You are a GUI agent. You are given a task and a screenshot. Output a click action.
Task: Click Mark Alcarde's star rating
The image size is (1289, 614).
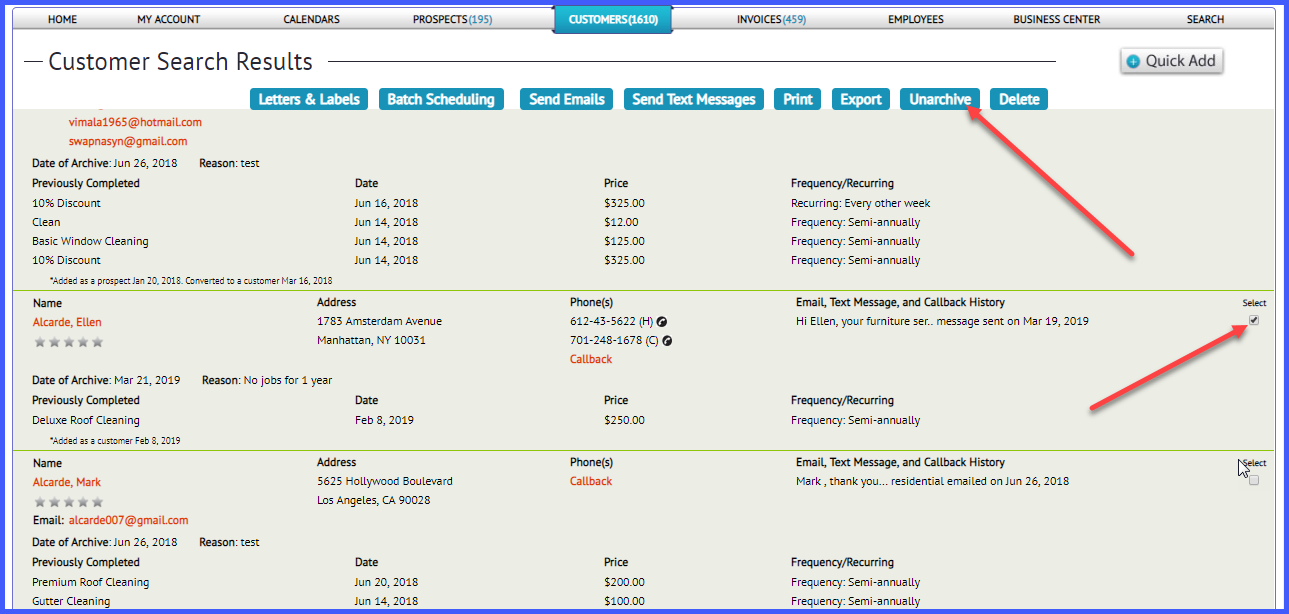pos(68,502)
